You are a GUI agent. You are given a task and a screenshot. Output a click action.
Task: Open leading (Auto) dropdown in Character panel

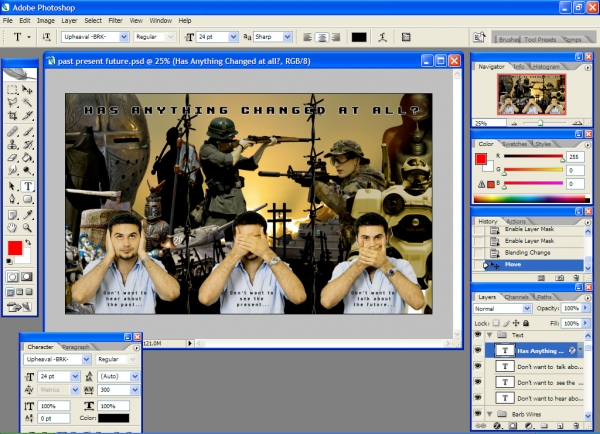pyautogui.click(x=135, y=377)
